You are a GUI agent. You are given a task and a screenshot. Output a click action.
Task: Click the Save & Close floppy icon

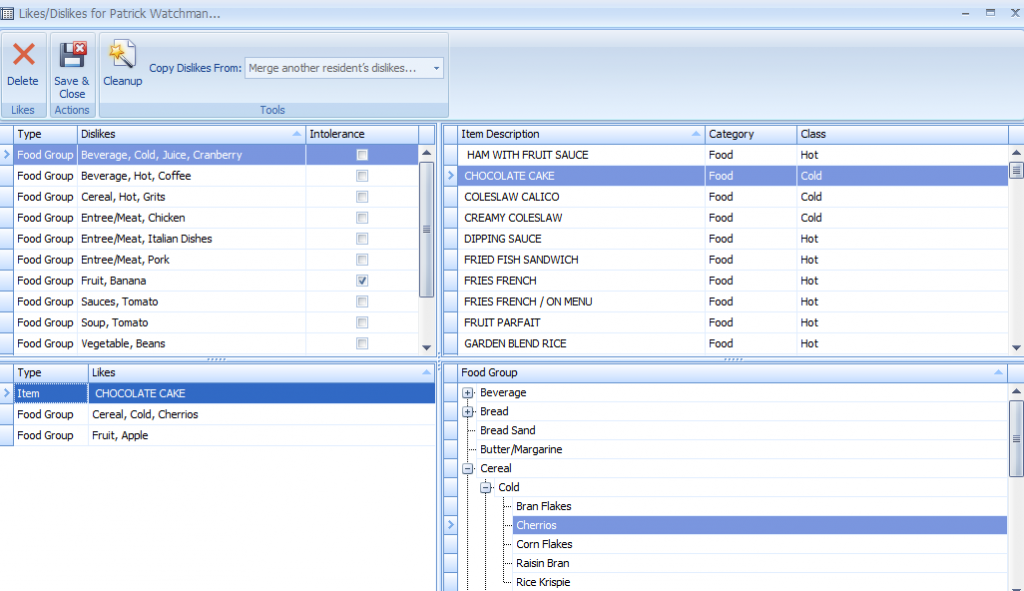(x=72, y=56)
